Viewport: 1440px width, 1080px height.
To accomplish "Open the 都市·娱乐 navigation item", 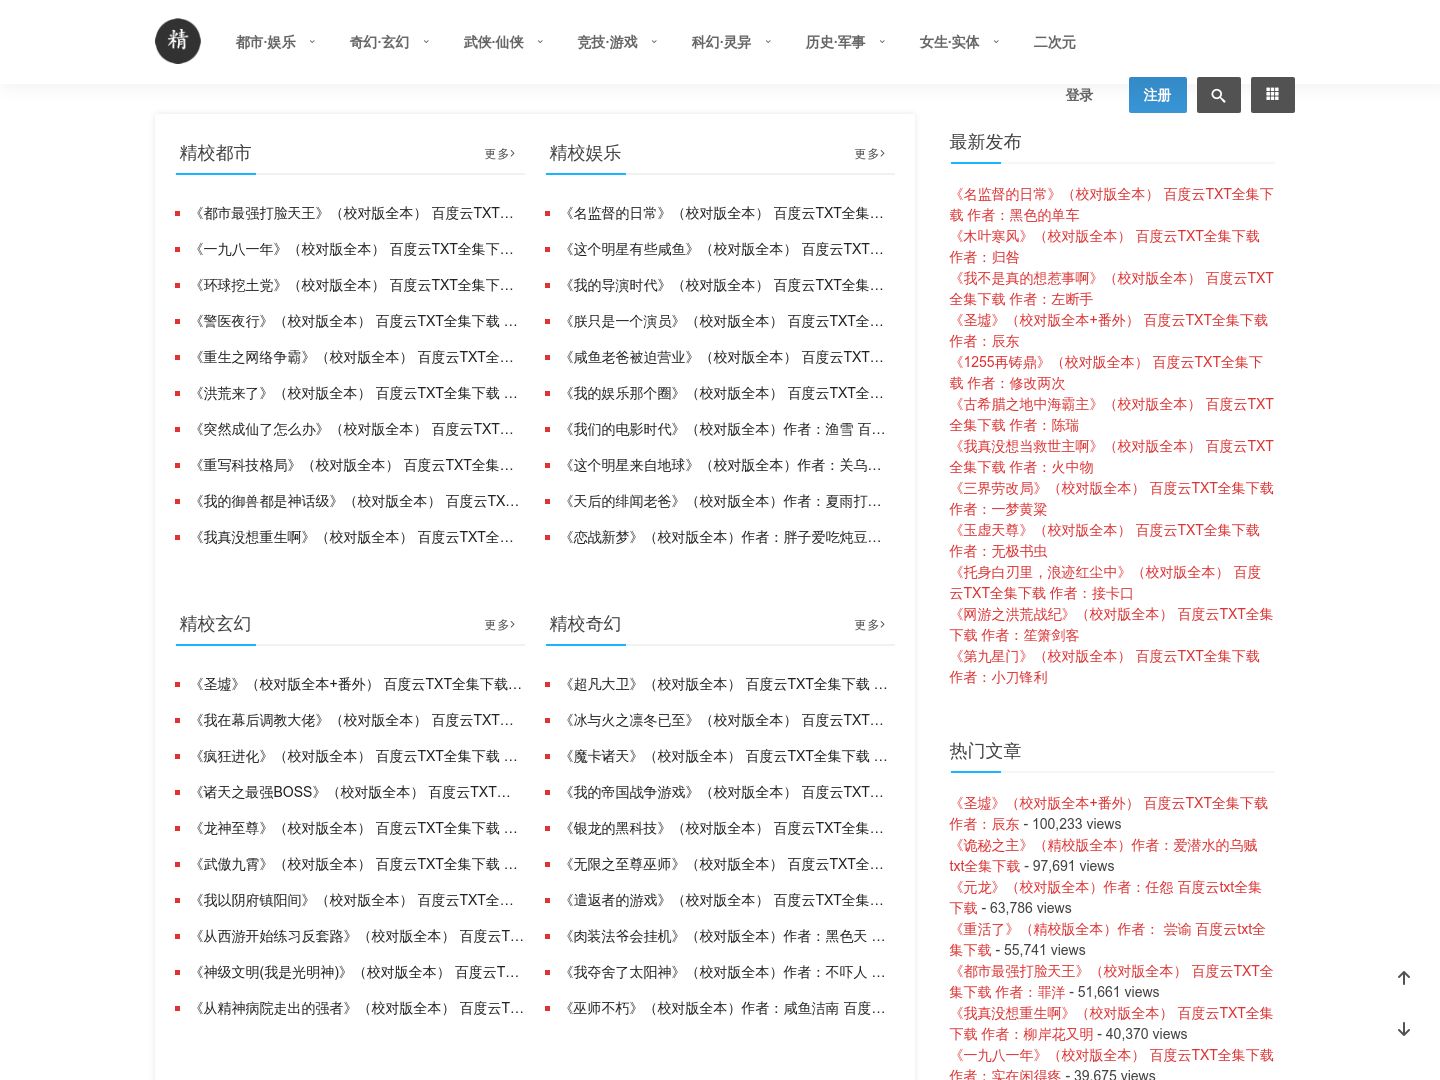I will (x=266, y=42).
